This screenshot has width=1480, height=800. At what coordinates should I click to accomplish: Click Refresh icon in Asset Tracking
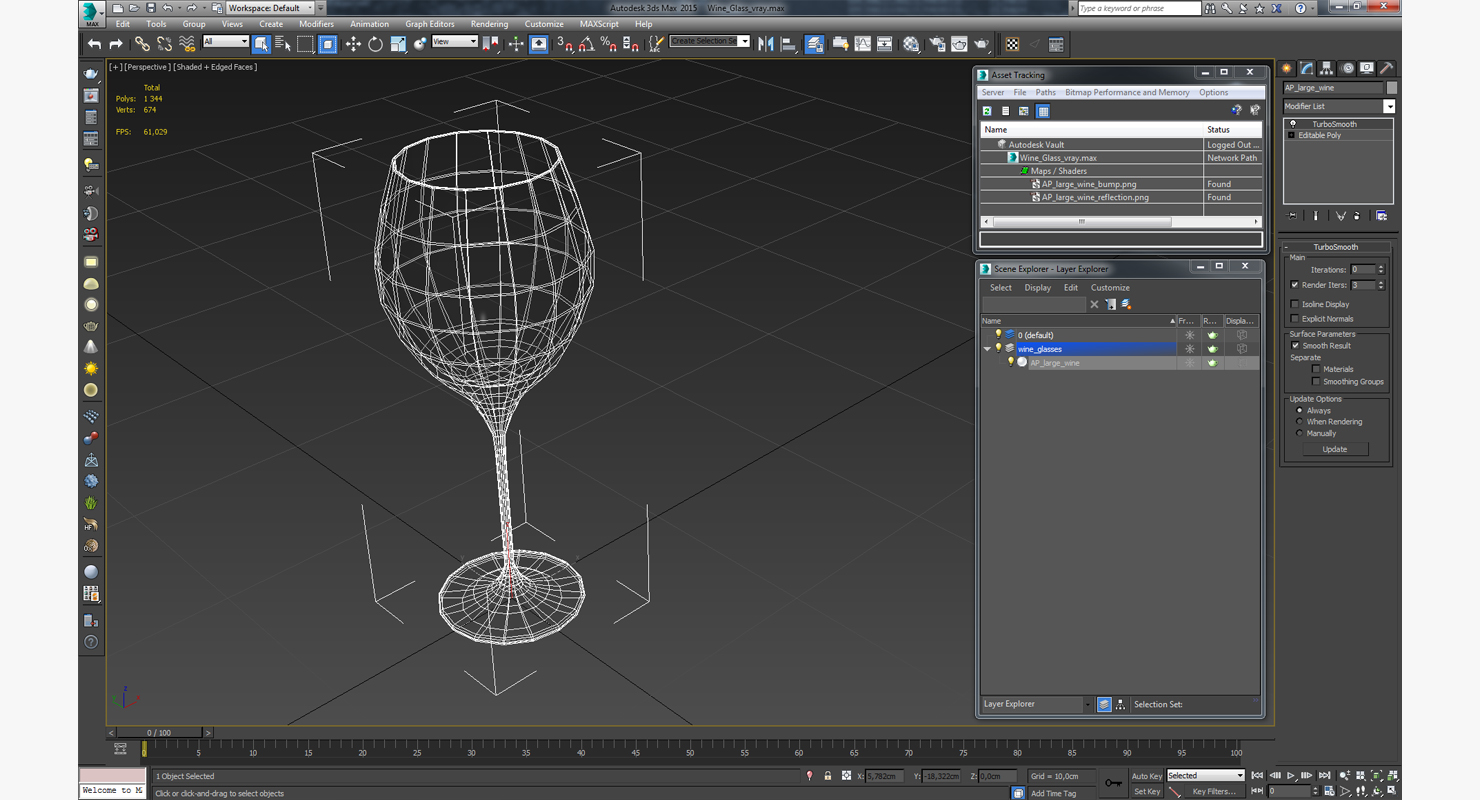[x=987, y=111]
